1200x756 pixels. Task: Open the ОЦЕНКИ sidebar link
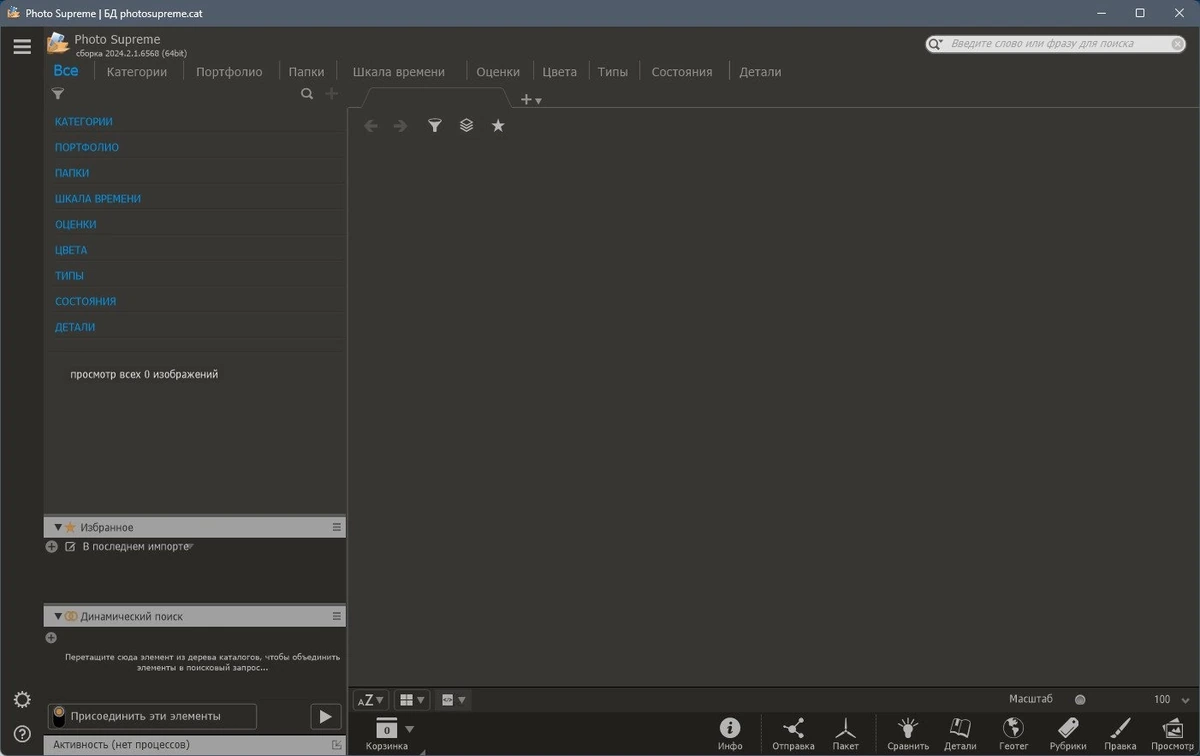coord(76,225)
